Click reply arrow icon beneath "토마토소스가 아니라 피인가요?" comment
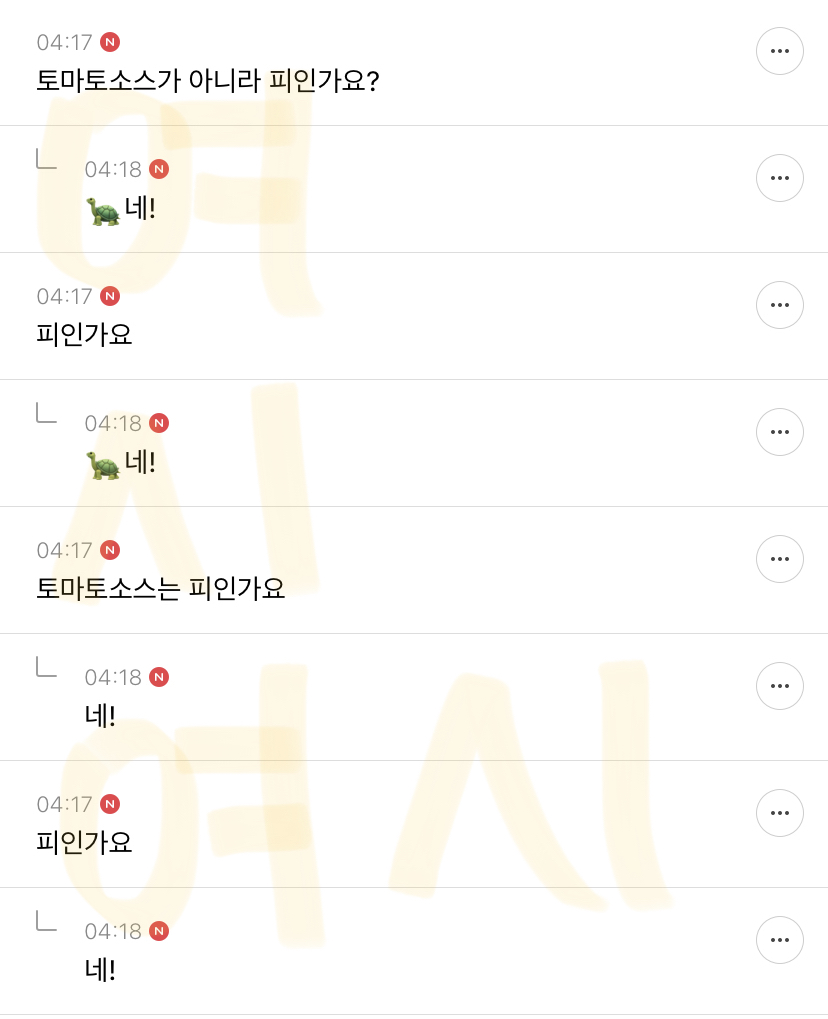The image size is (828, 1019). point(46,158)
